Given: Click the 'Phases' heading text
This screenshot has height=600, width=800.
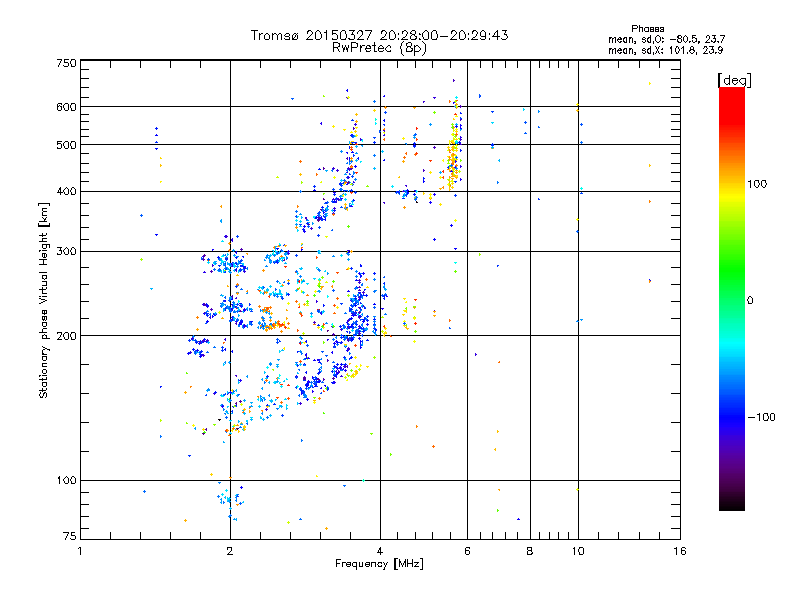Looking at the screenshot, I should pyautogui.click(x=647, y=29).
